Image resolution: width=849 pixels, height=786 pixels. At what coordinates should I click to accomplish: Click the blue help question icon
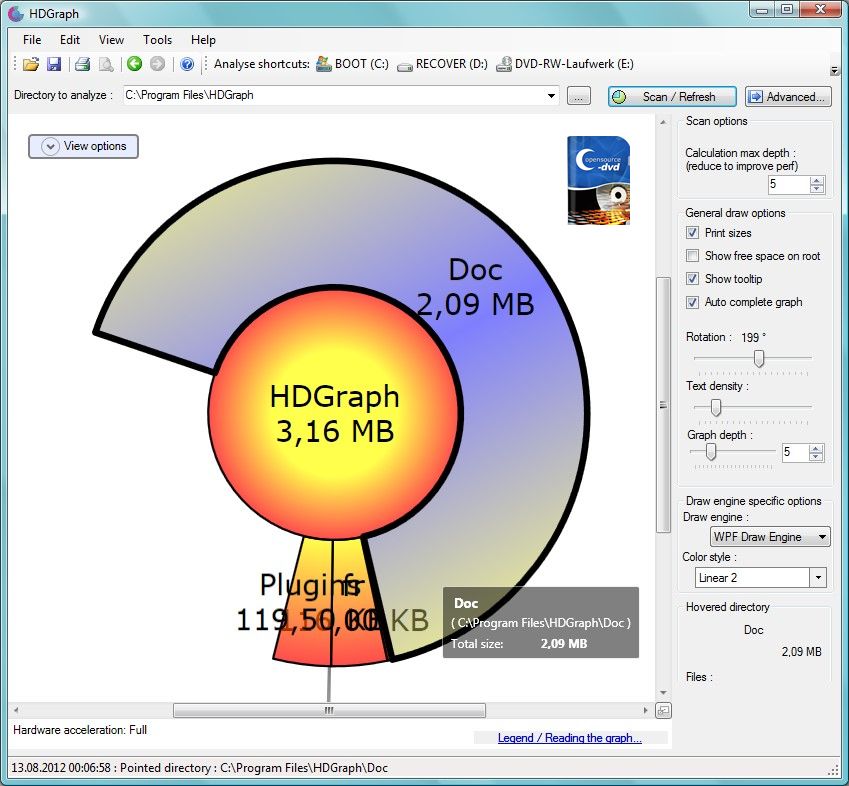[x=187, y=64]
